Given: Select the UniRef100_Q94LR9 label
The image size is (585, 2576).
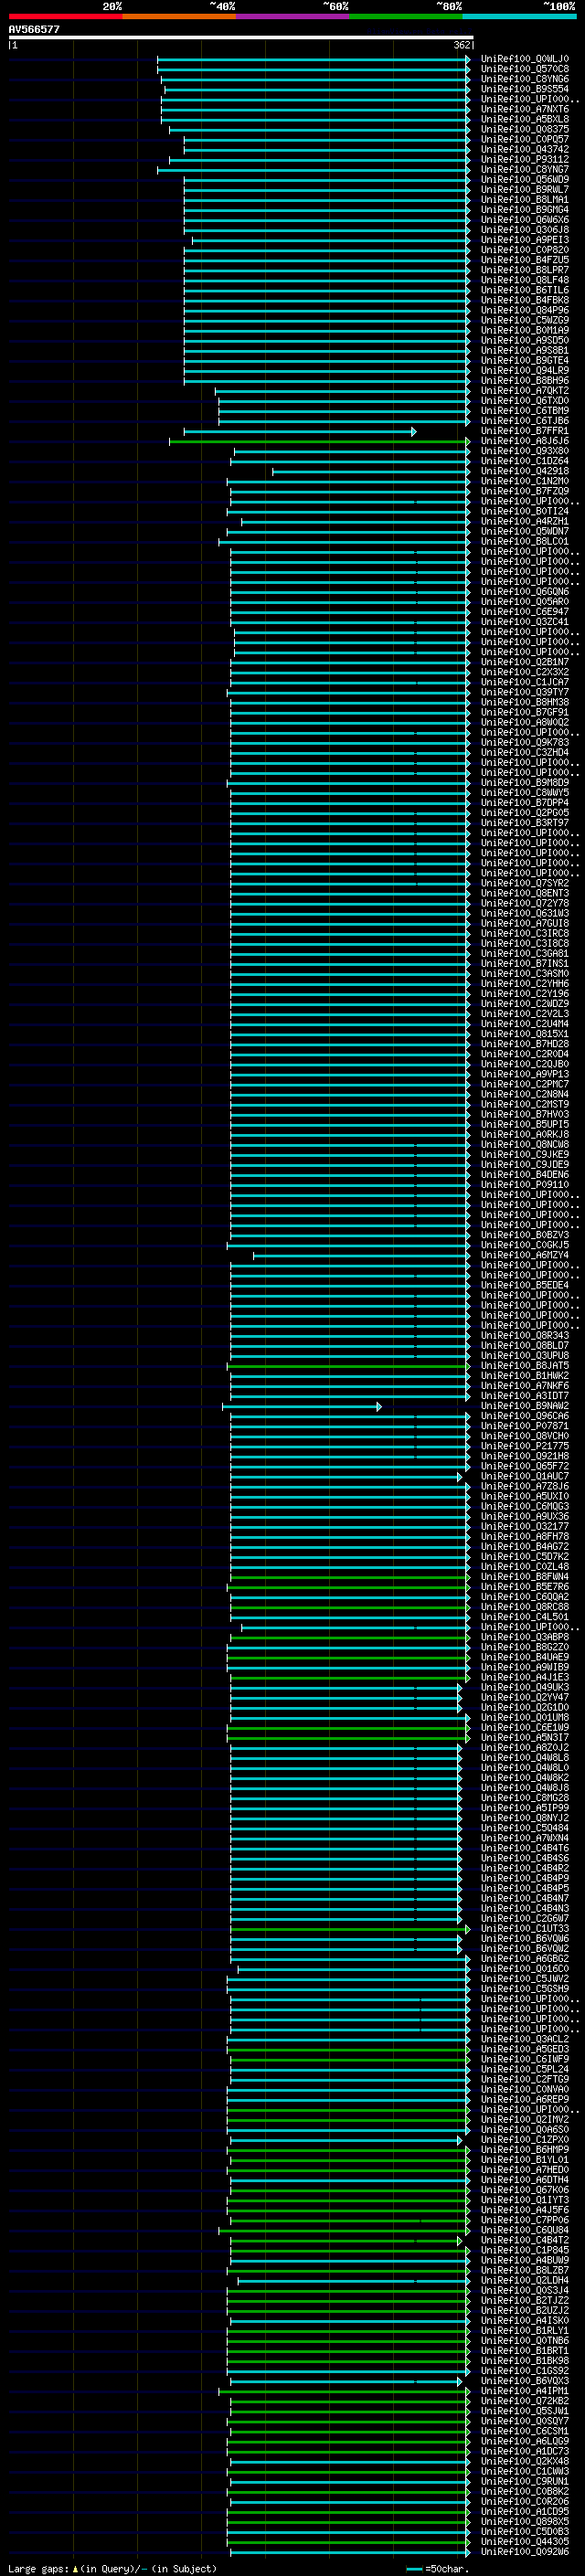Looking at the screenshot, I should point(525,371).
